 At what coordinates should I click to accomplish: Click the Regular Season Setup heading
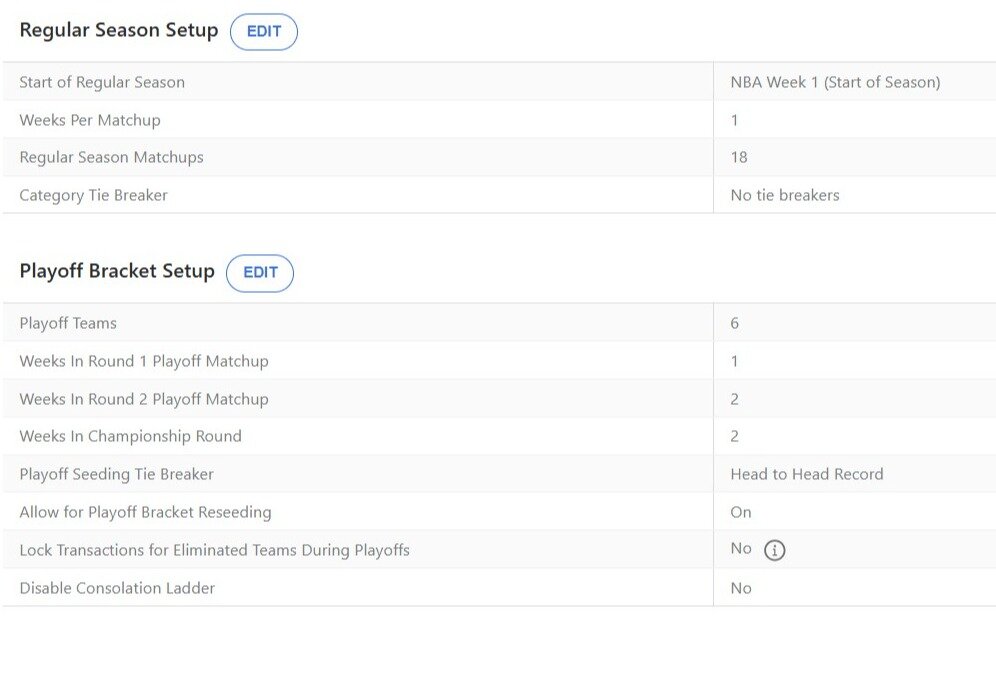coord(119,30)
